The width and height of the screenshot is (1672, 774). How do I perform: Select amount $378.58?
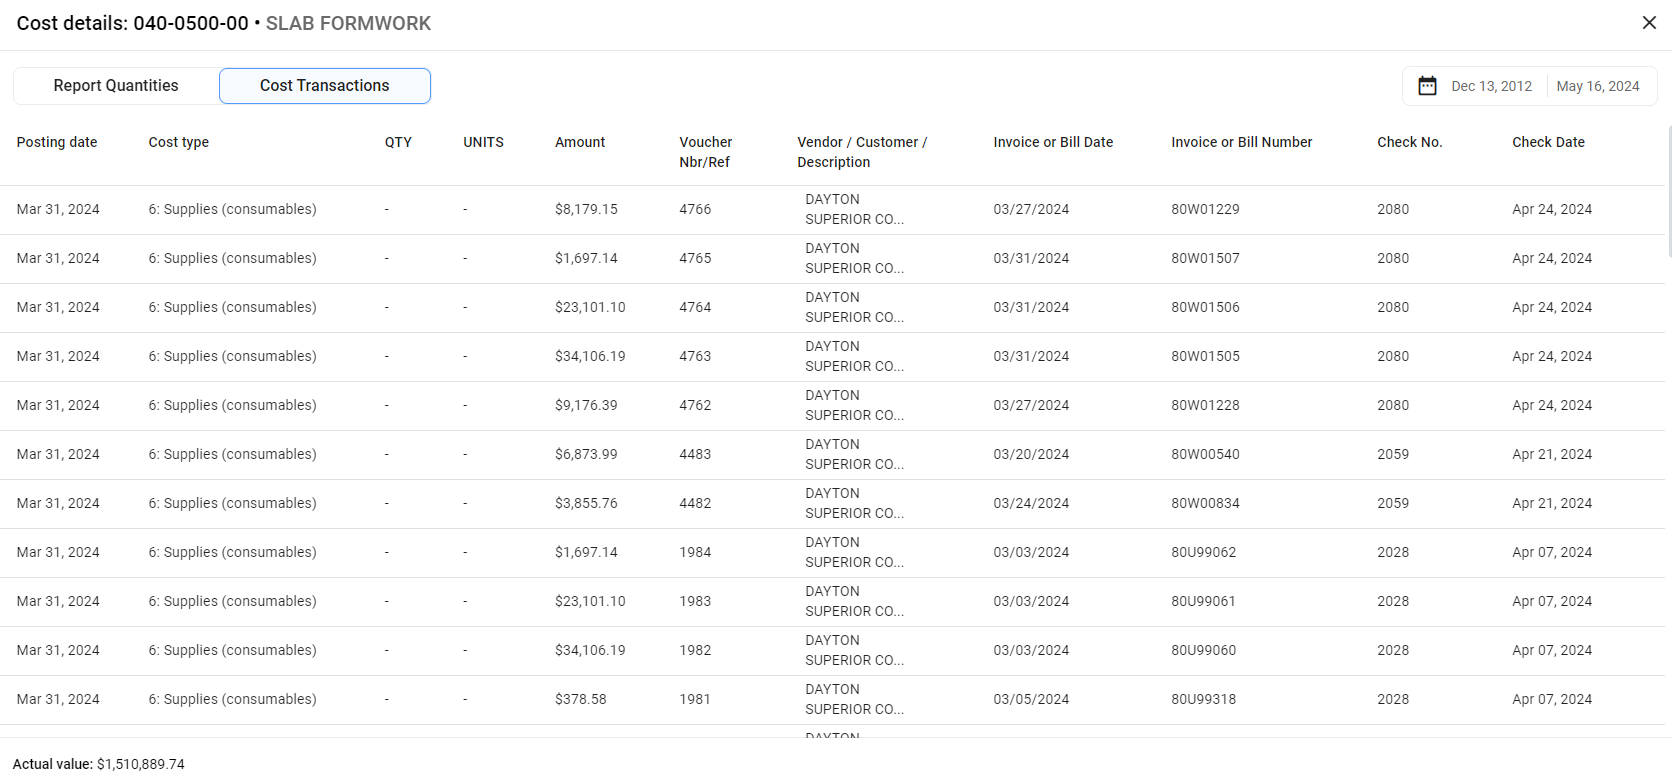coord(581,699)
